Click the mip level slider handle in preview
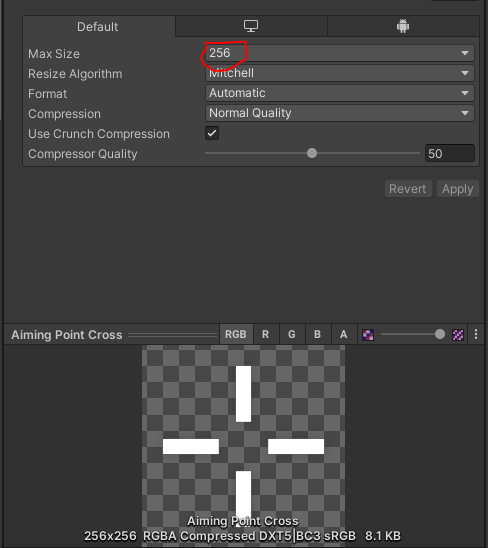This screenshot has height=548, width=488. coord(440,334)
